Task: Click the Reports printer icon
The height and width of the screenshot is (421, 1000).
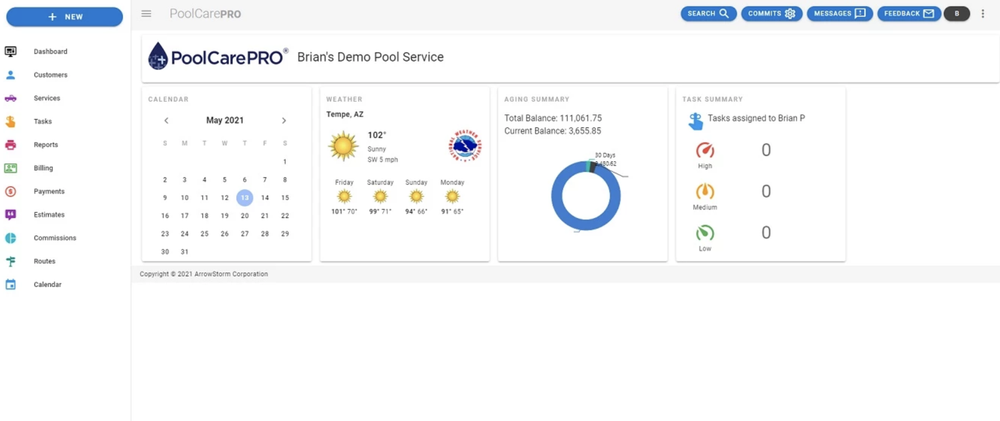Action: point(10,145)
